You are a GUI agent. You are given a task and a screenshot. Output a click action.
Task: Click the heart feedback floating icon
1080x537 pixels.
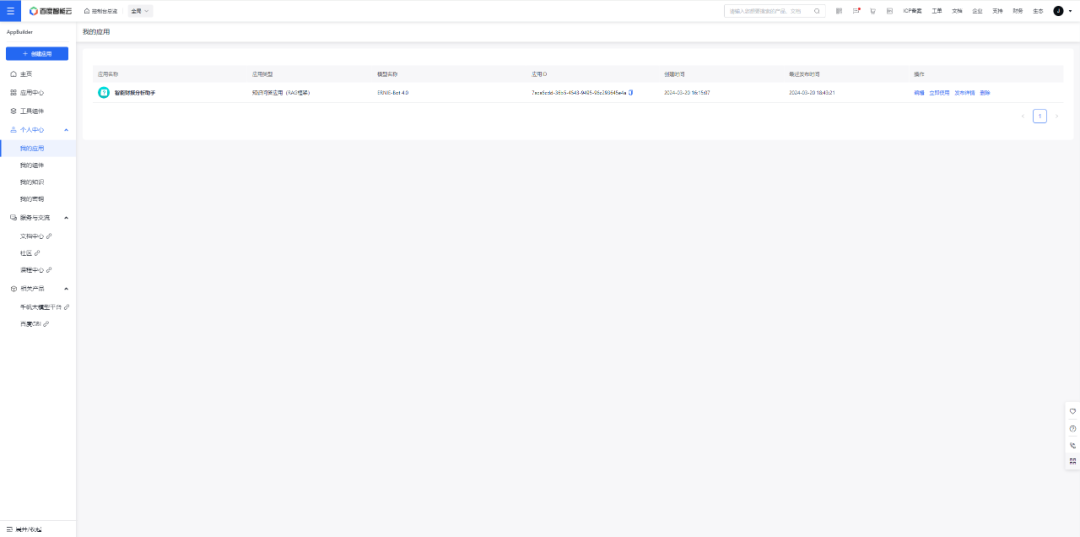click(1072, 411)
